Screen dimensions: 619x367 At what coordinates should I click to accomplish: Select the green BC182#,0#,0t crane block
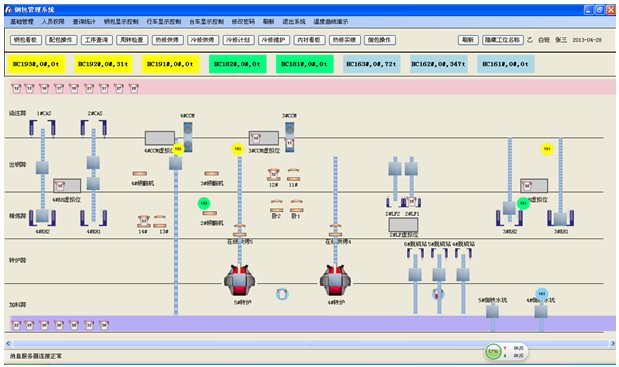pos(237,64)
